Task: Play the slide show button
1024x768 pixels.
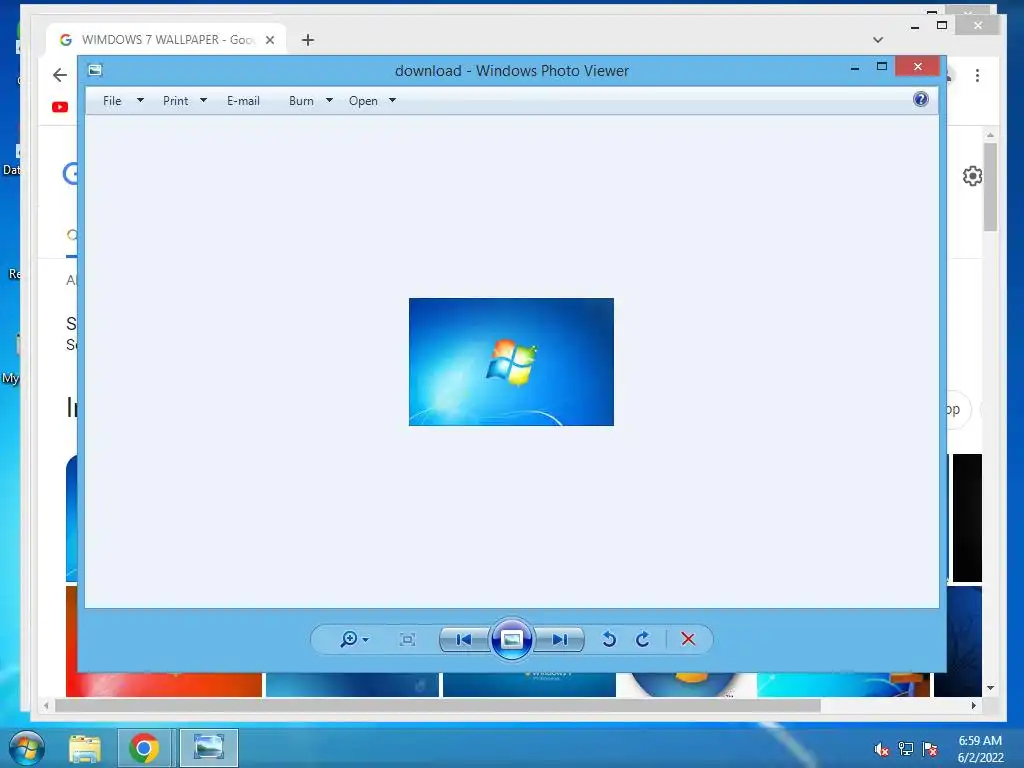Action: pos(511,639)
